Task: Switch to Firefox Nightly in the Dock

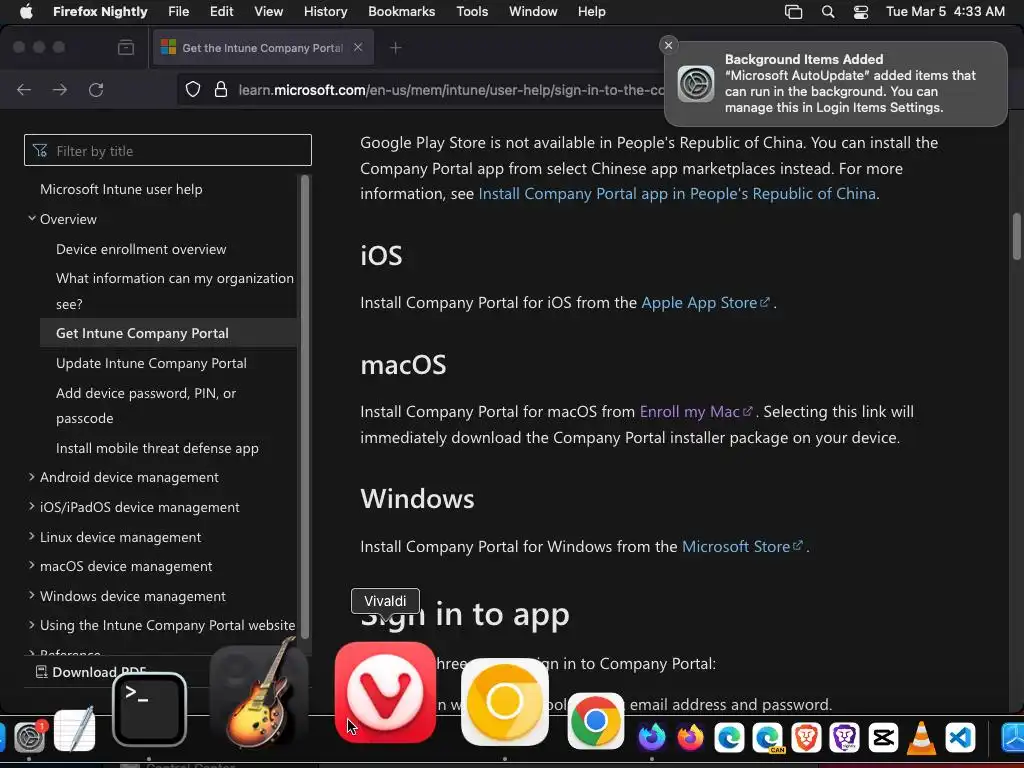Action: pos(652,737)
